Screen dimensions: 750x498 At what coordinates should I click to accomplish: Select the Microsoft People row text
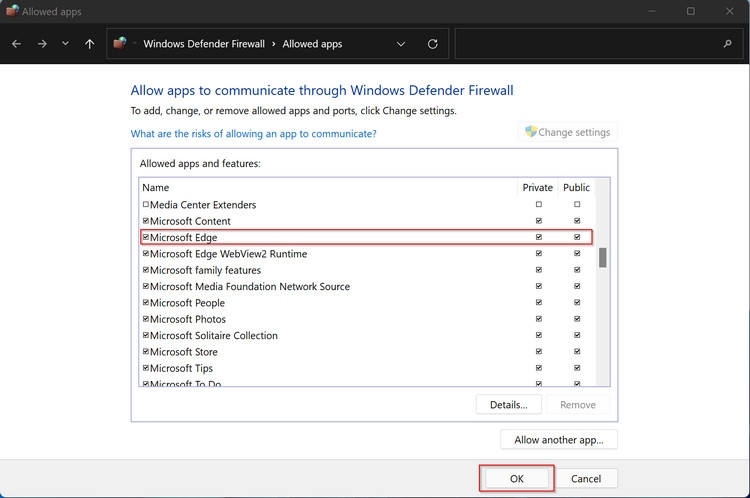pos(188,303)
